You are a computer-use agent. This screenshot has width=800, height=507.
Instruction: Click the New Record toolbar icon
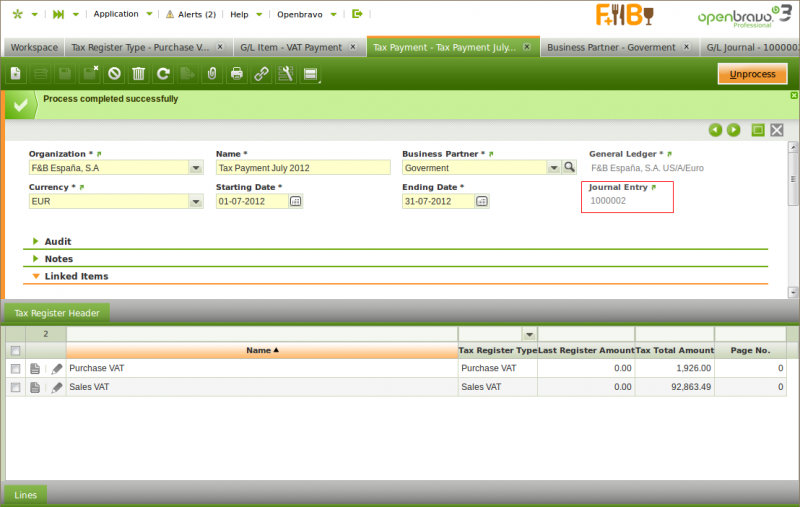point(16,74)
